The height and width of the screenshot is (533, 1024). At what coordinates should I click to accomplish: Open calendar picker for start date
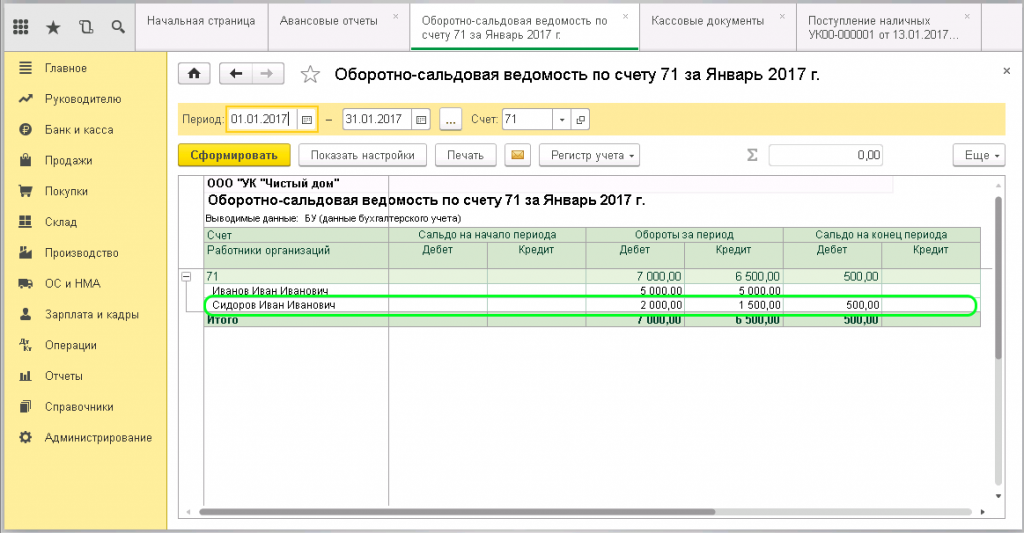(307, 119)
